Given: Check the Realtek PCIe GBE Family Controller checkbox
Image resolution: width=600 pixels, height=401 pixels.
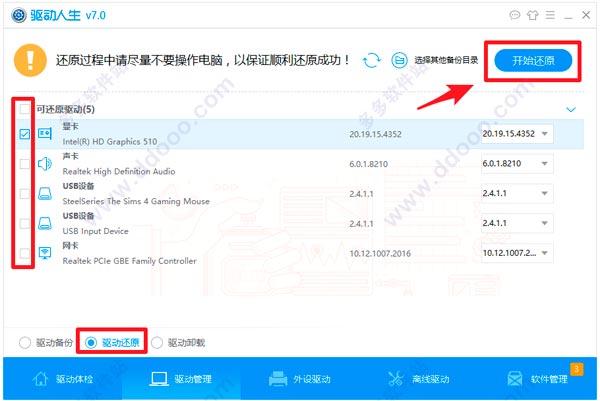Looking at the screenshot, I should coord(24,253).
